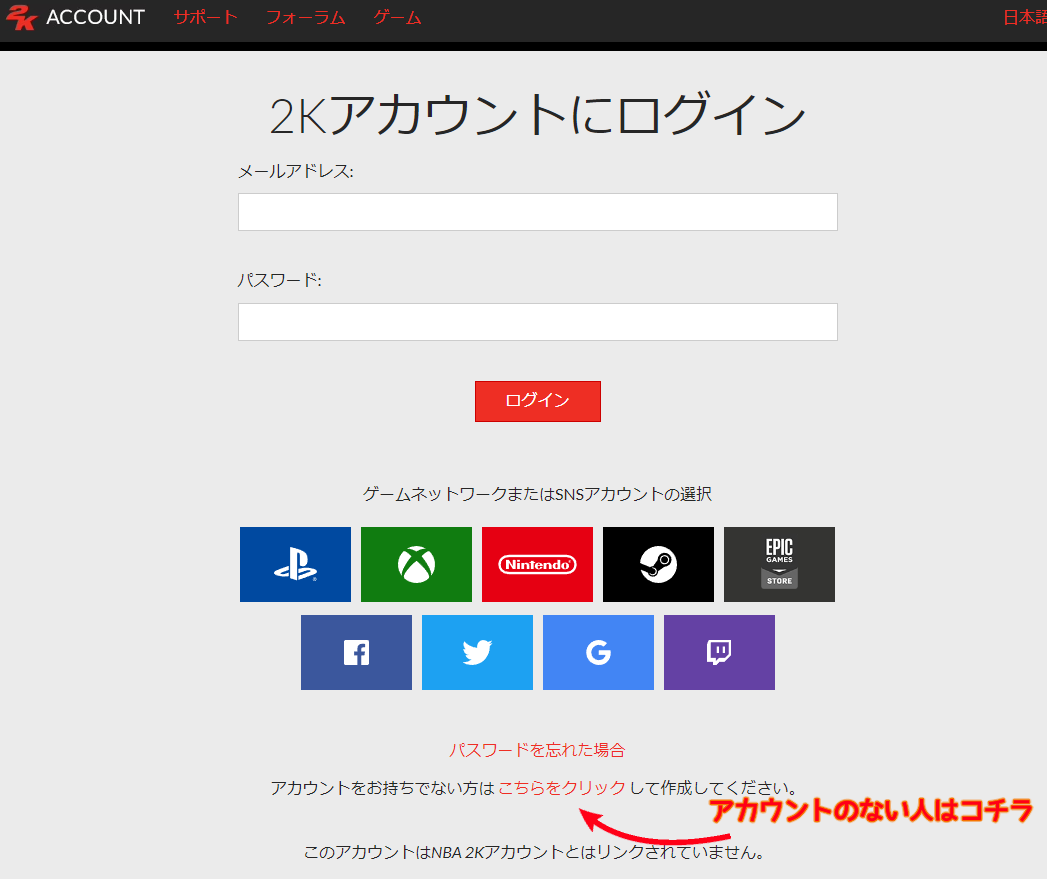
Task: Sign in with Epic Games Store
Action: [x=779, y=564]
